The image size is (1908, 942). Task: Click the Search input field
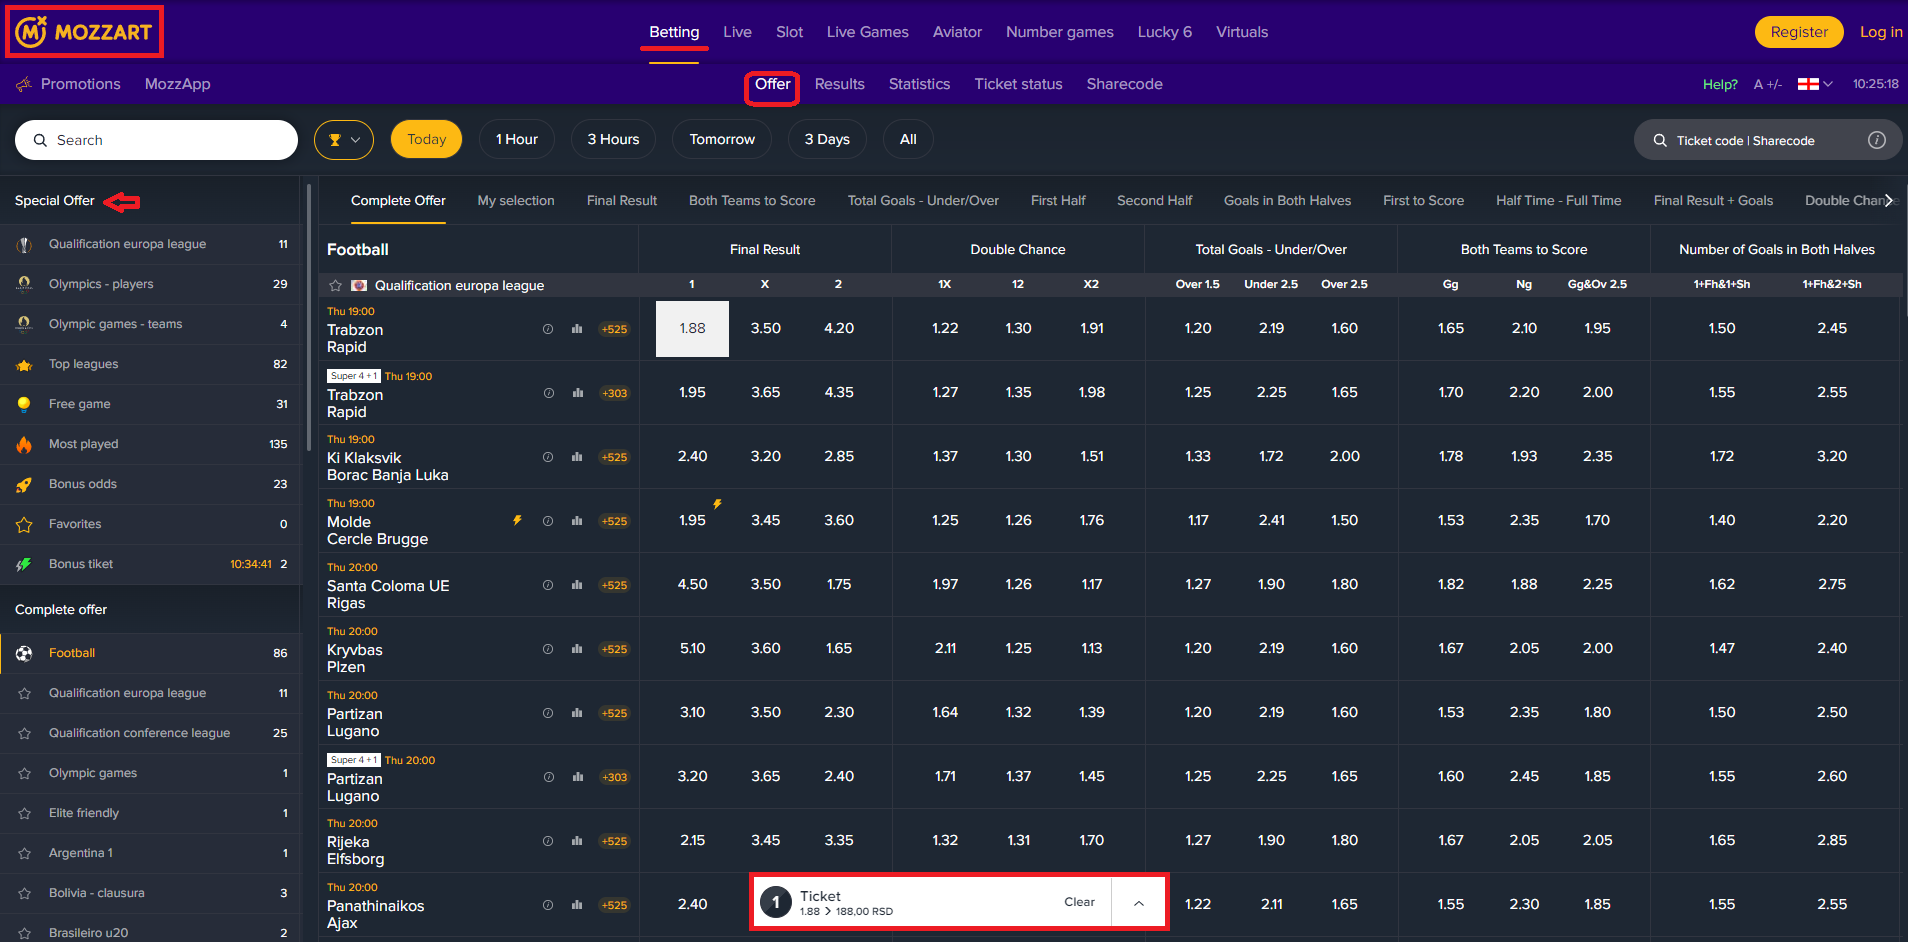[x=156, y=140]
